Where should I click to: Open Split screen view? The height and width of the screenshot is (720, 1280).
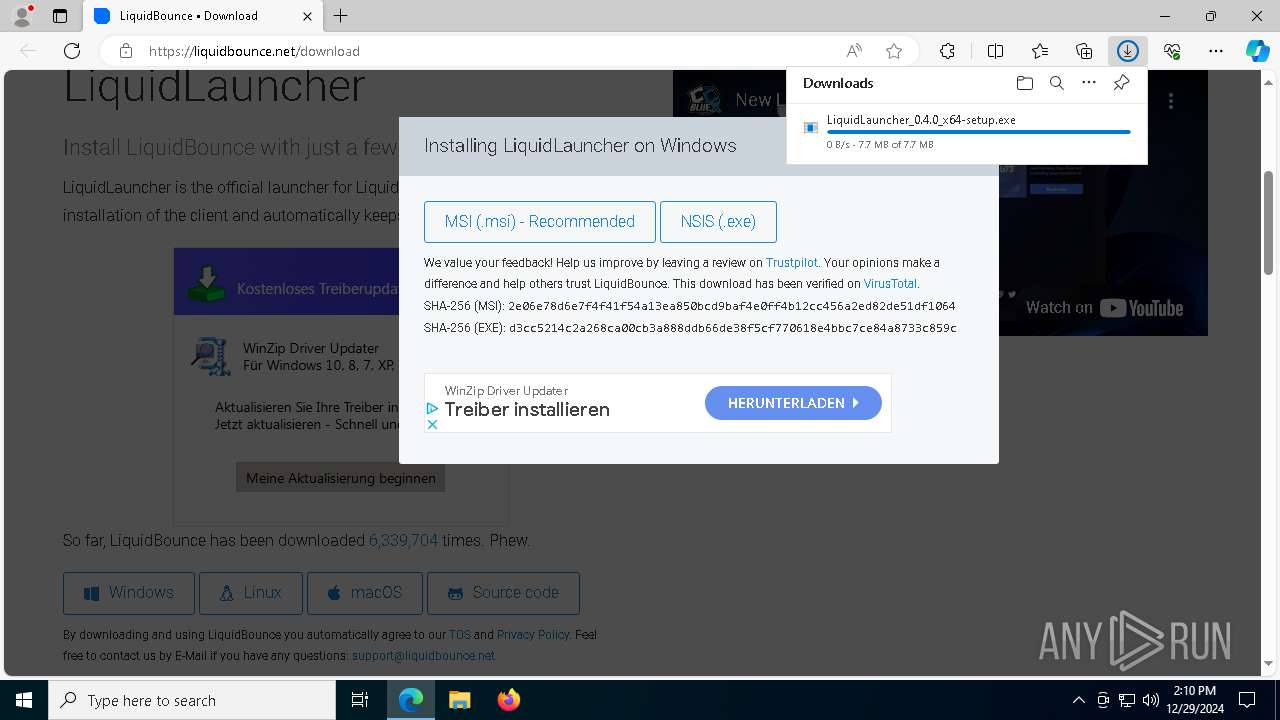(996, 51)
